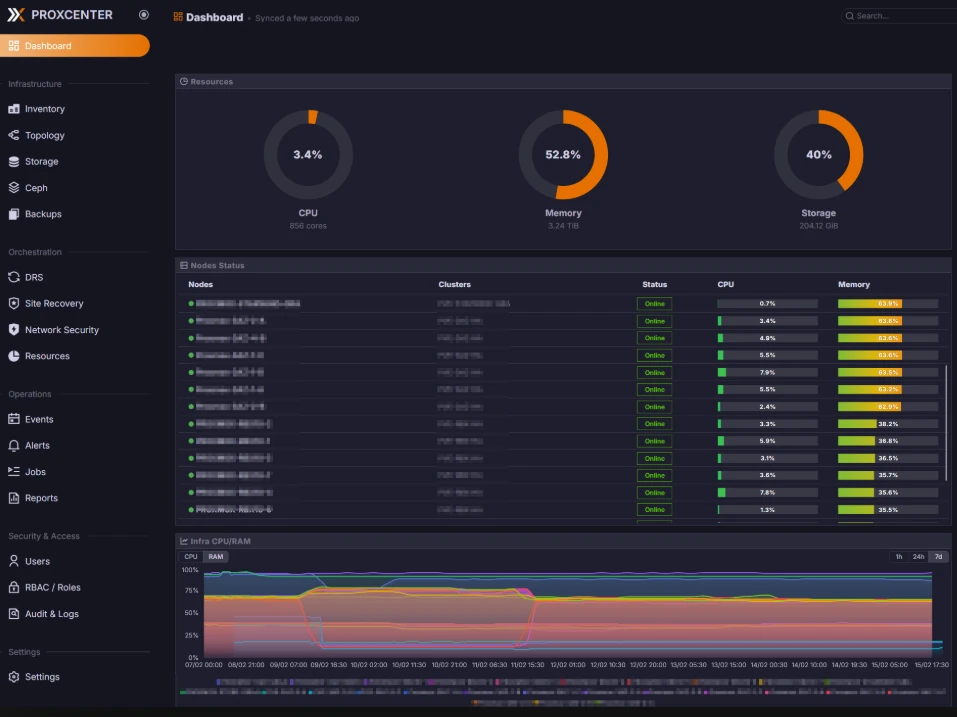Toggle the sidebar pin next to ProxCenter logo
The image size is (957, 717).
tap(144, 15)
